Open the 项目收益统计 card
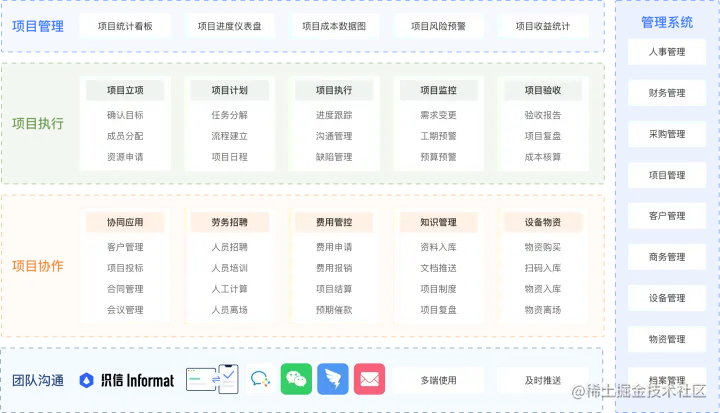 click(x=543, y=26)
